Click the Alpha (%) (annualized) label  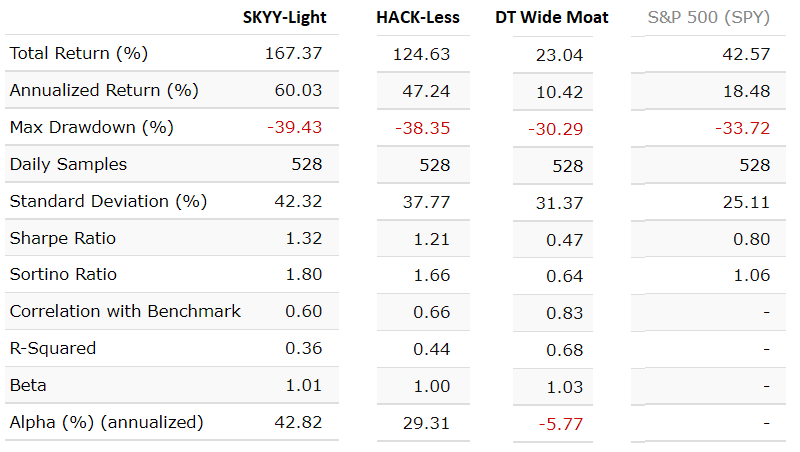(x=106, y=422)
